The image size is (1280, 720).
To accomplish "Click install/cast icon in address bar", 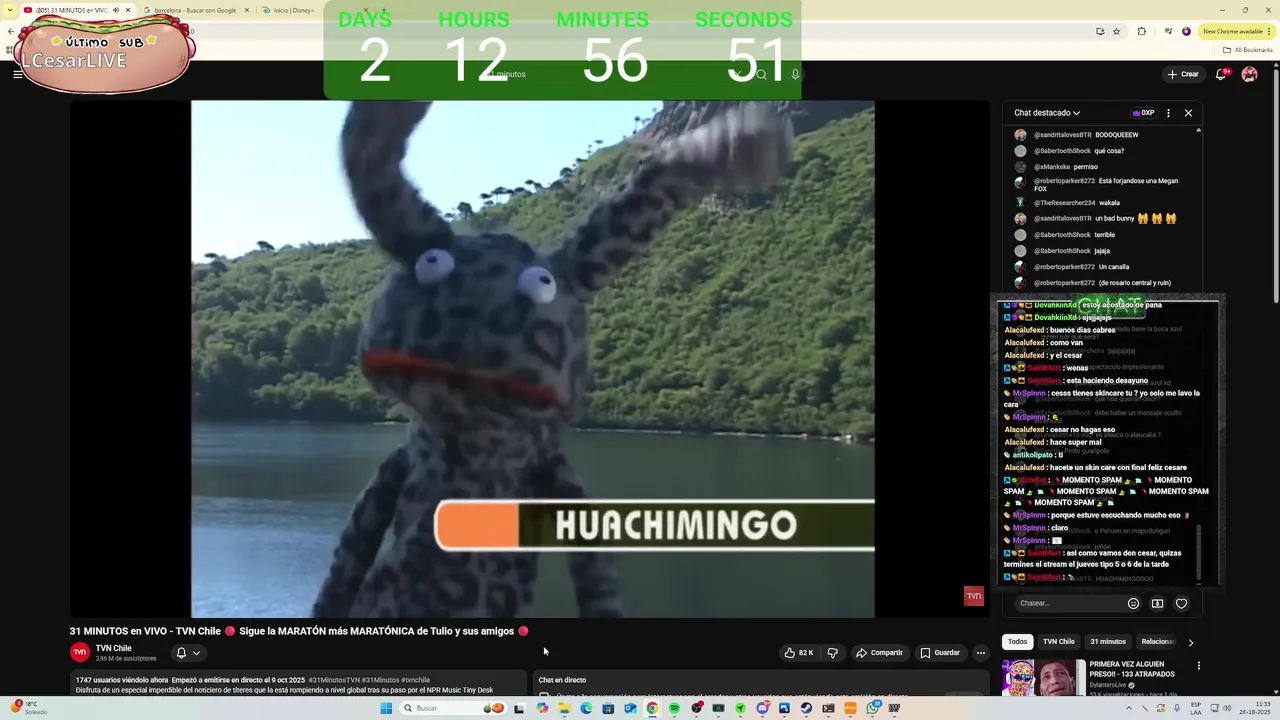I will pyautogui.click(x=1100, y=31).
